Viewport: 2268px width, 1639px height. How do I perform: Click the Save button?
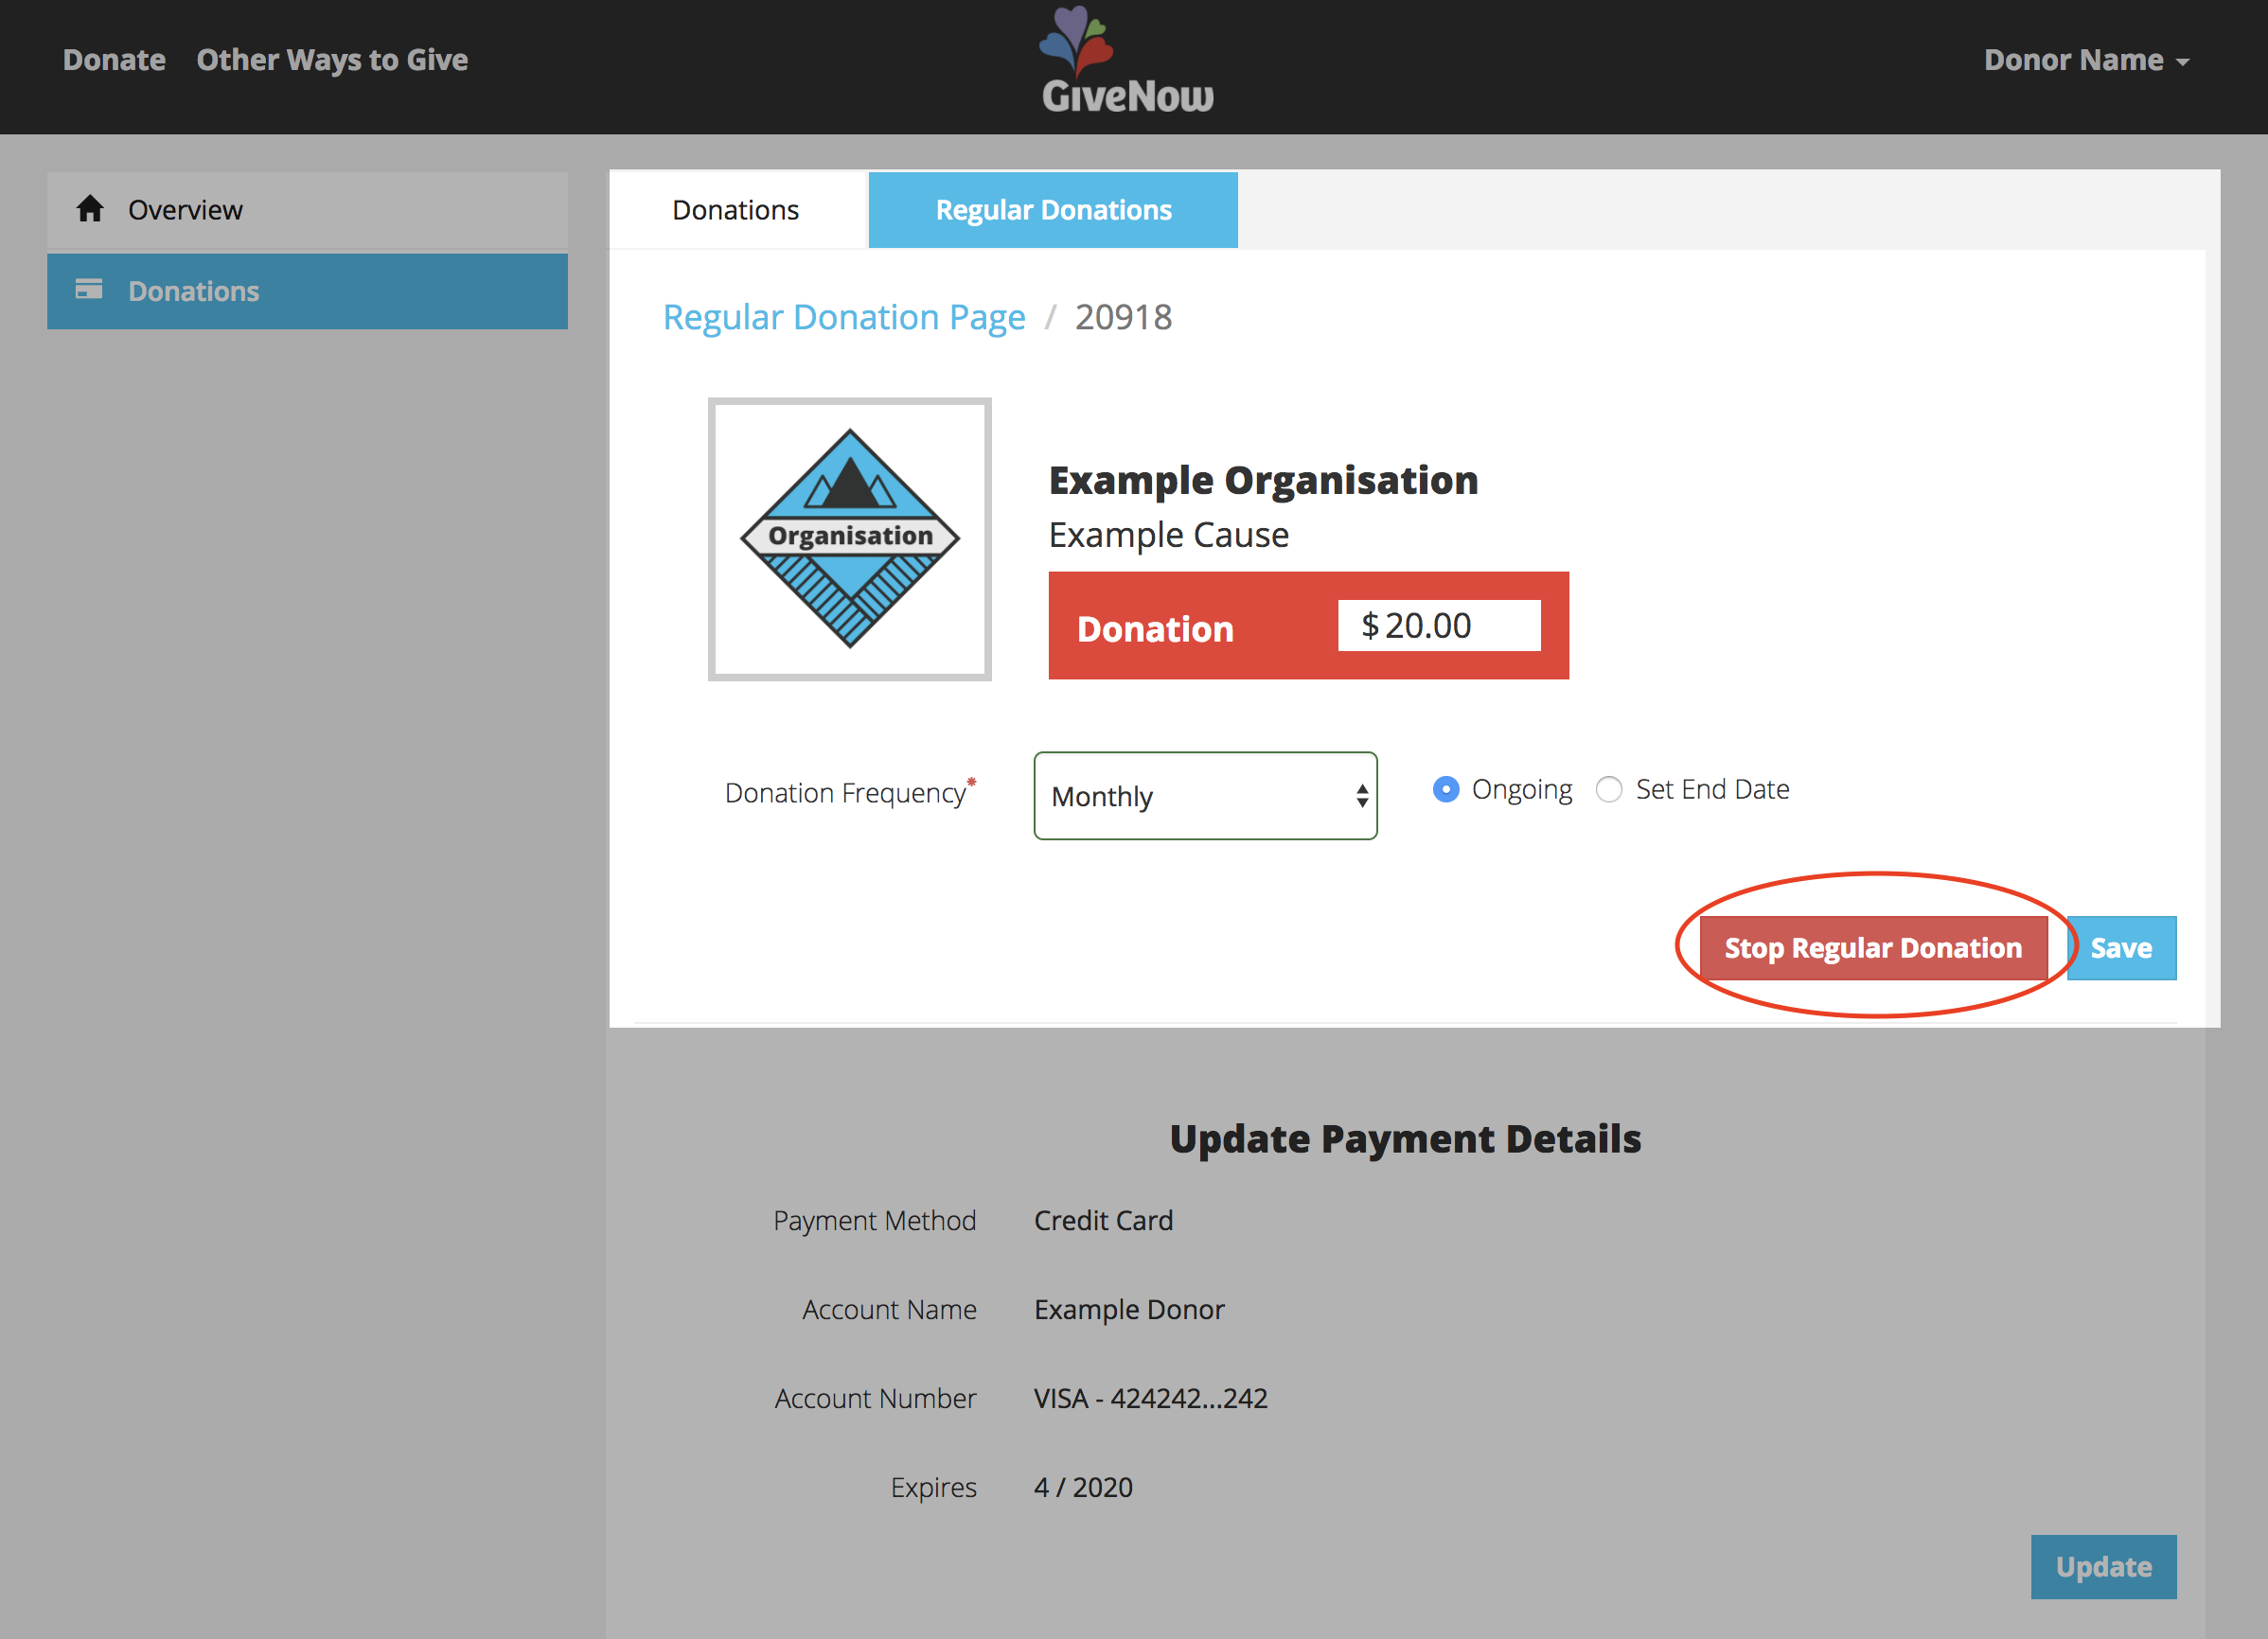[x=2121, y=948]
